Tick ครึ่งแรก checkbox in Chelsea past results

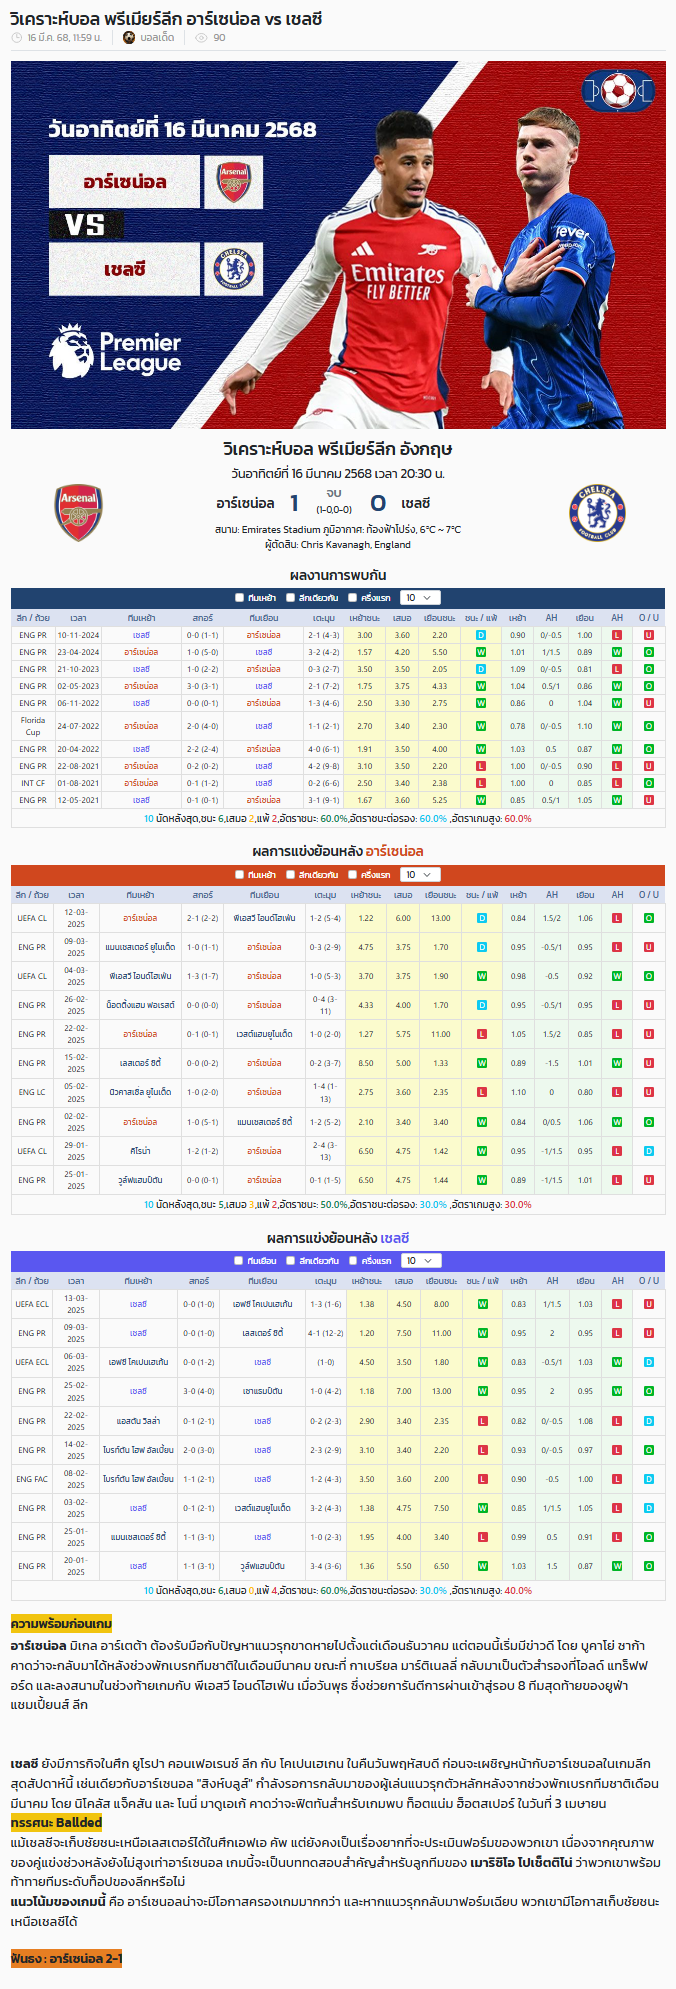point(353,1261)
